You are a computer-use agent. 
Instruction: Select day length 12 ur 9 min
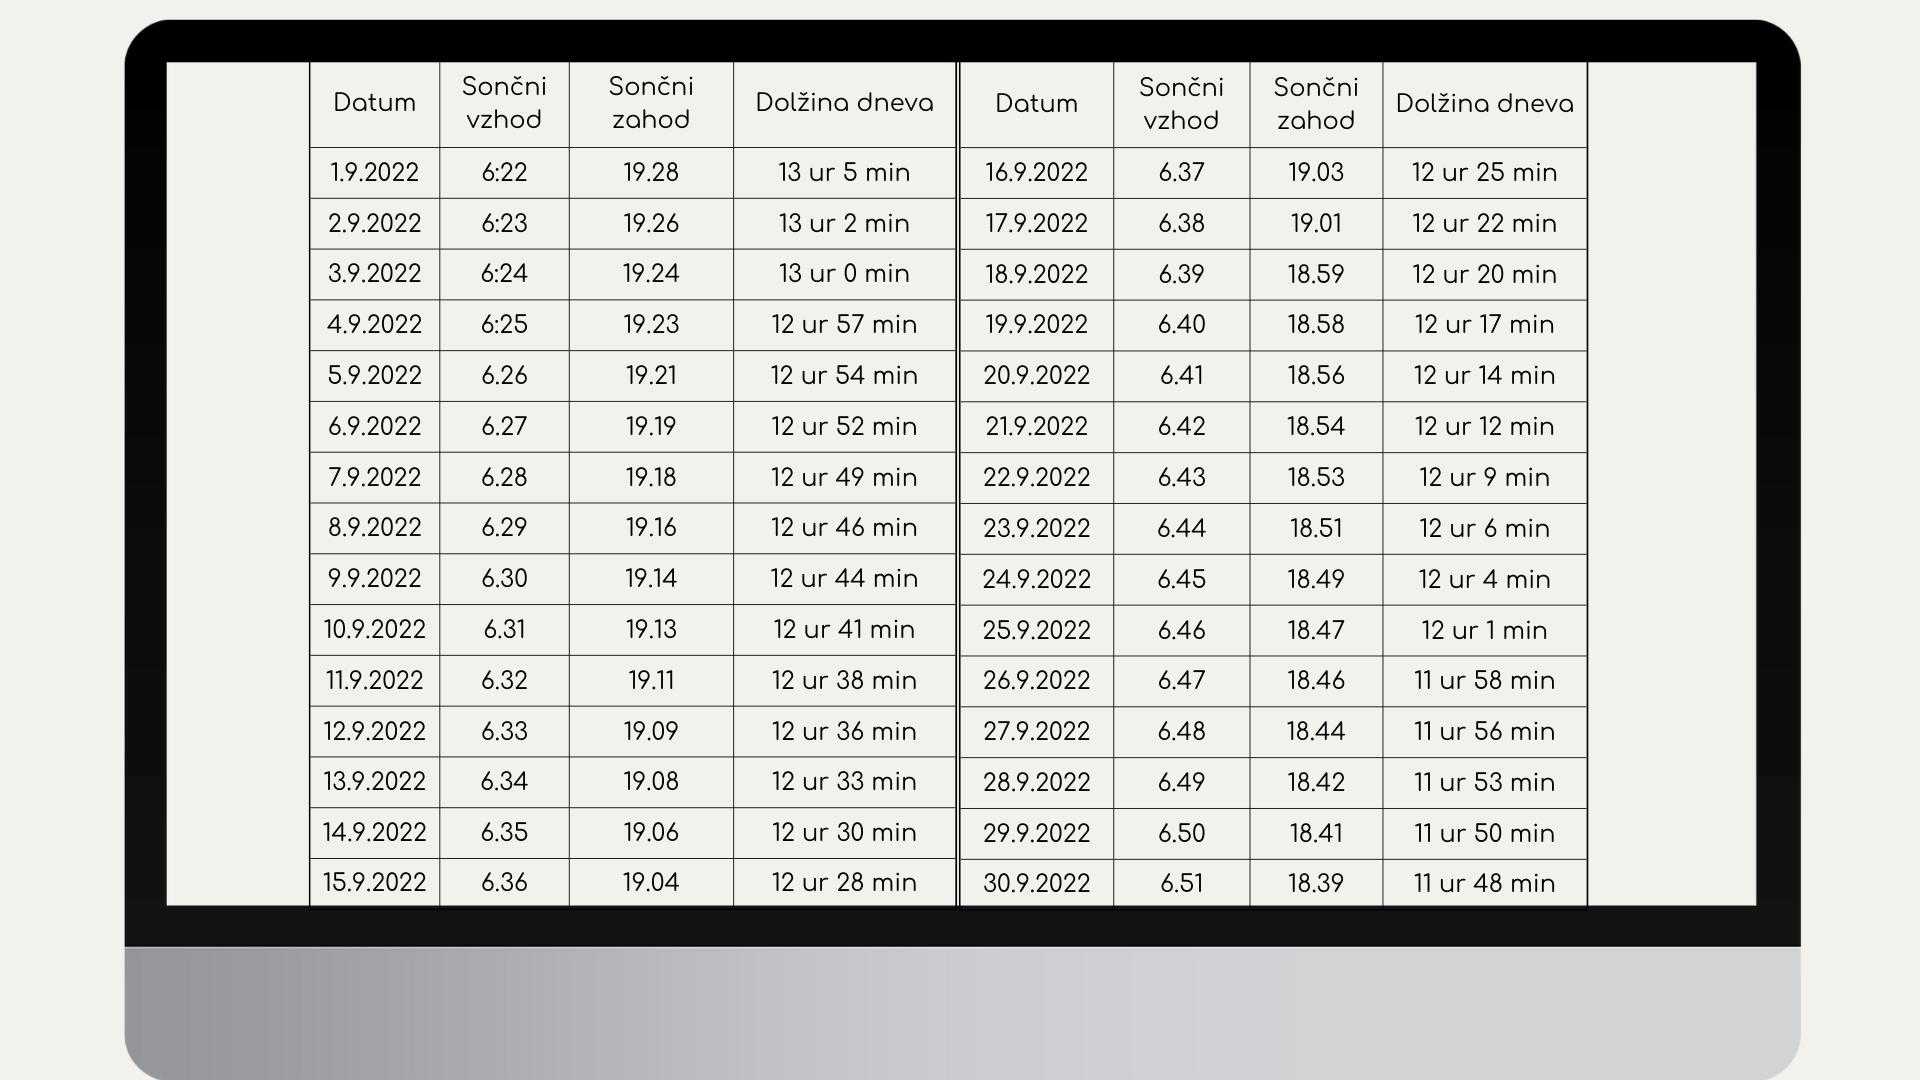[1484, 478]
